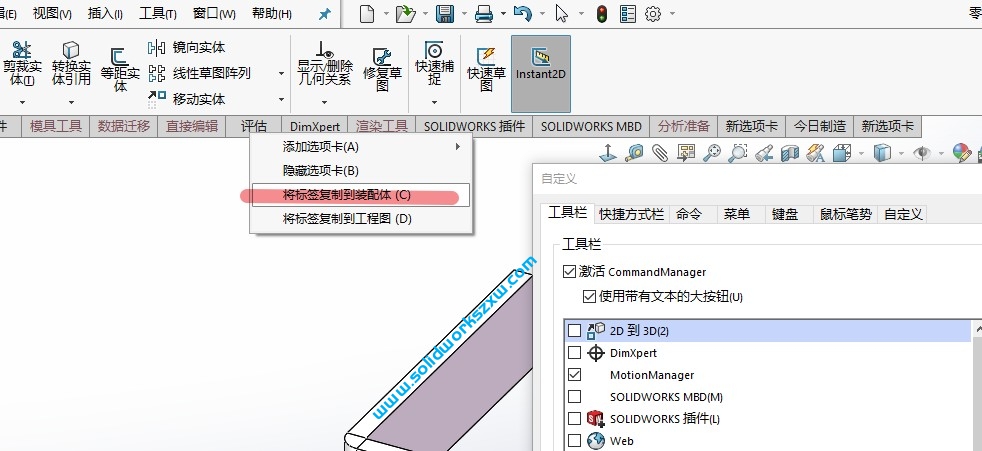The width and height of the screenshot is (982, 451).
Task: Click the Open file folder icon
Action: (x=406, y=14)
